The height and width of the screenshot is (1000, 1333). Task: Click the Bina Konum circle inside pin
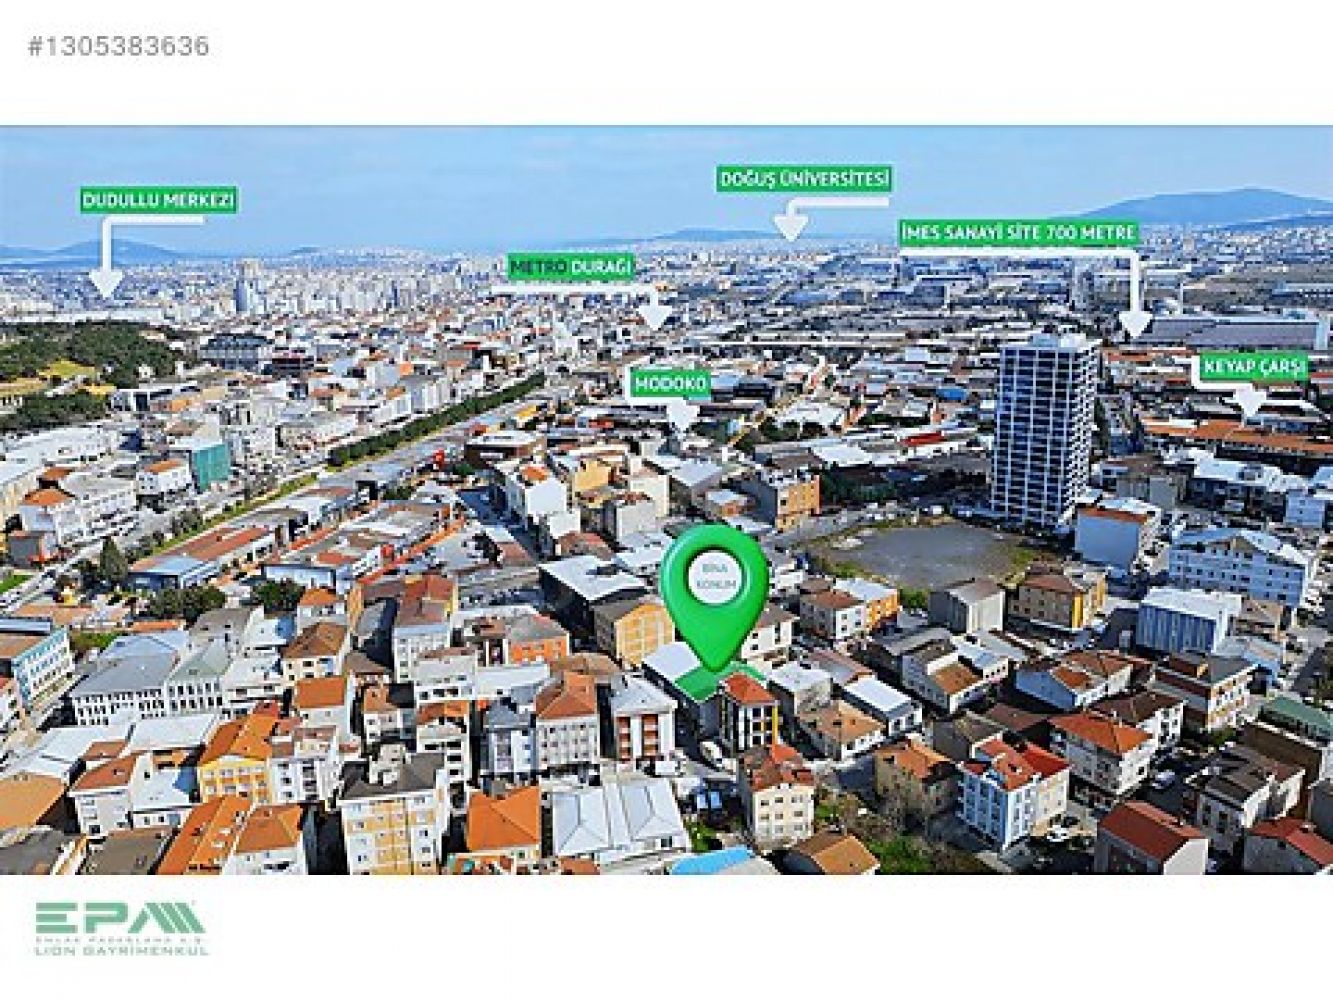tap(713, 580)
